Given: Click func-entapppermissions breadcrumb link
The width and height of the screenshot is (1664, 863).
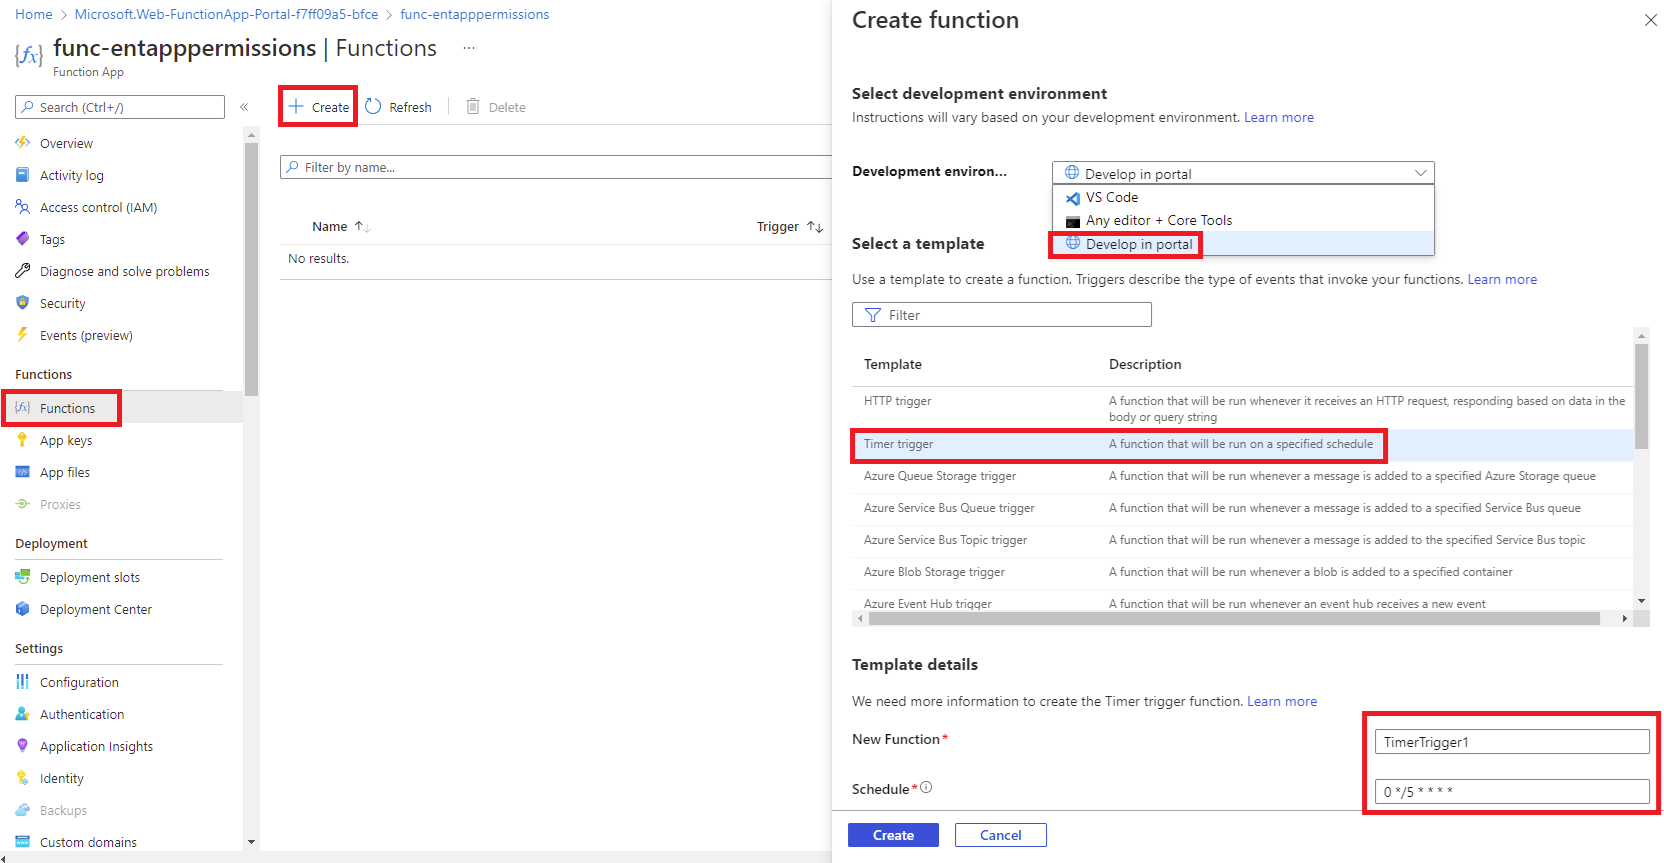Looking at the screenshot, I should pyautogui.click(x=474, y=15).
